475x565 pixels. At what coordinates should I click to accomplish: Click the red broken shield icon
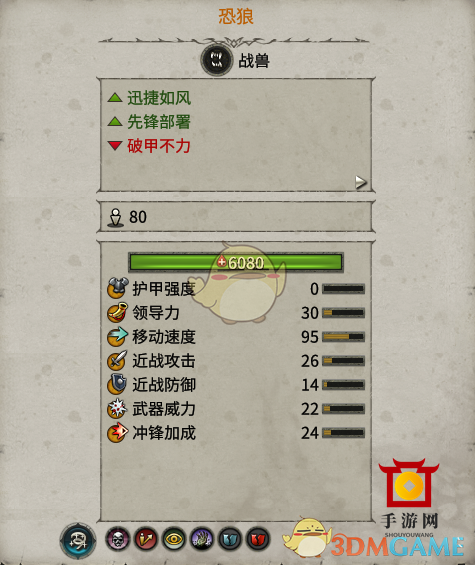(x=258, y=539)
